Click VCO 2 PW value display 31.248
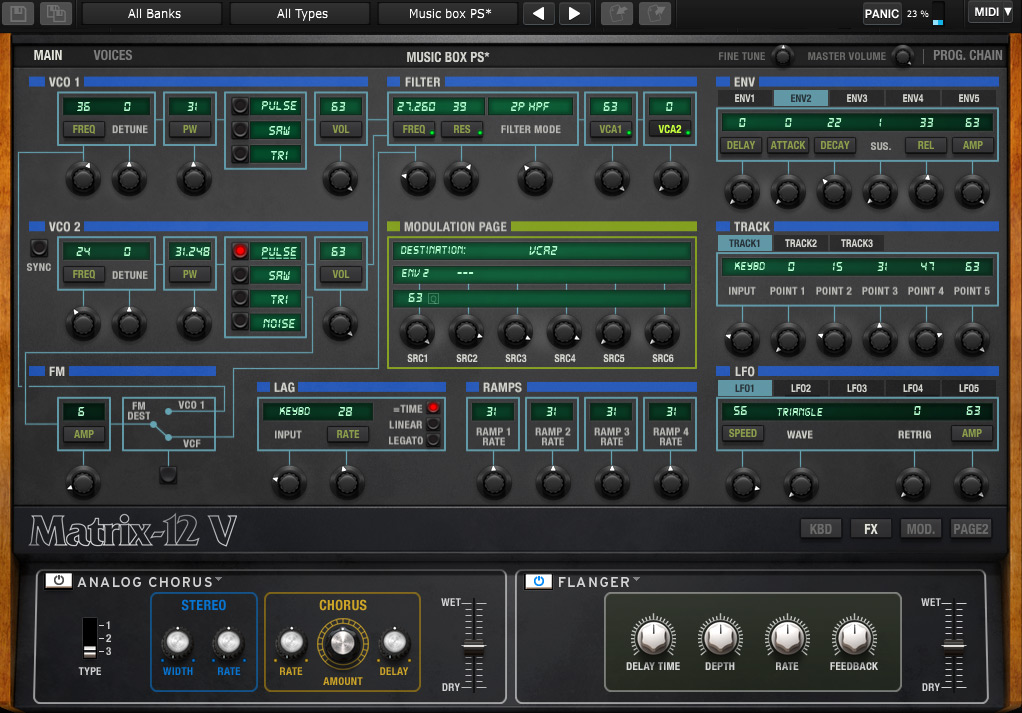This screenshot has width=1022, height=713. (x=190, y=251)
